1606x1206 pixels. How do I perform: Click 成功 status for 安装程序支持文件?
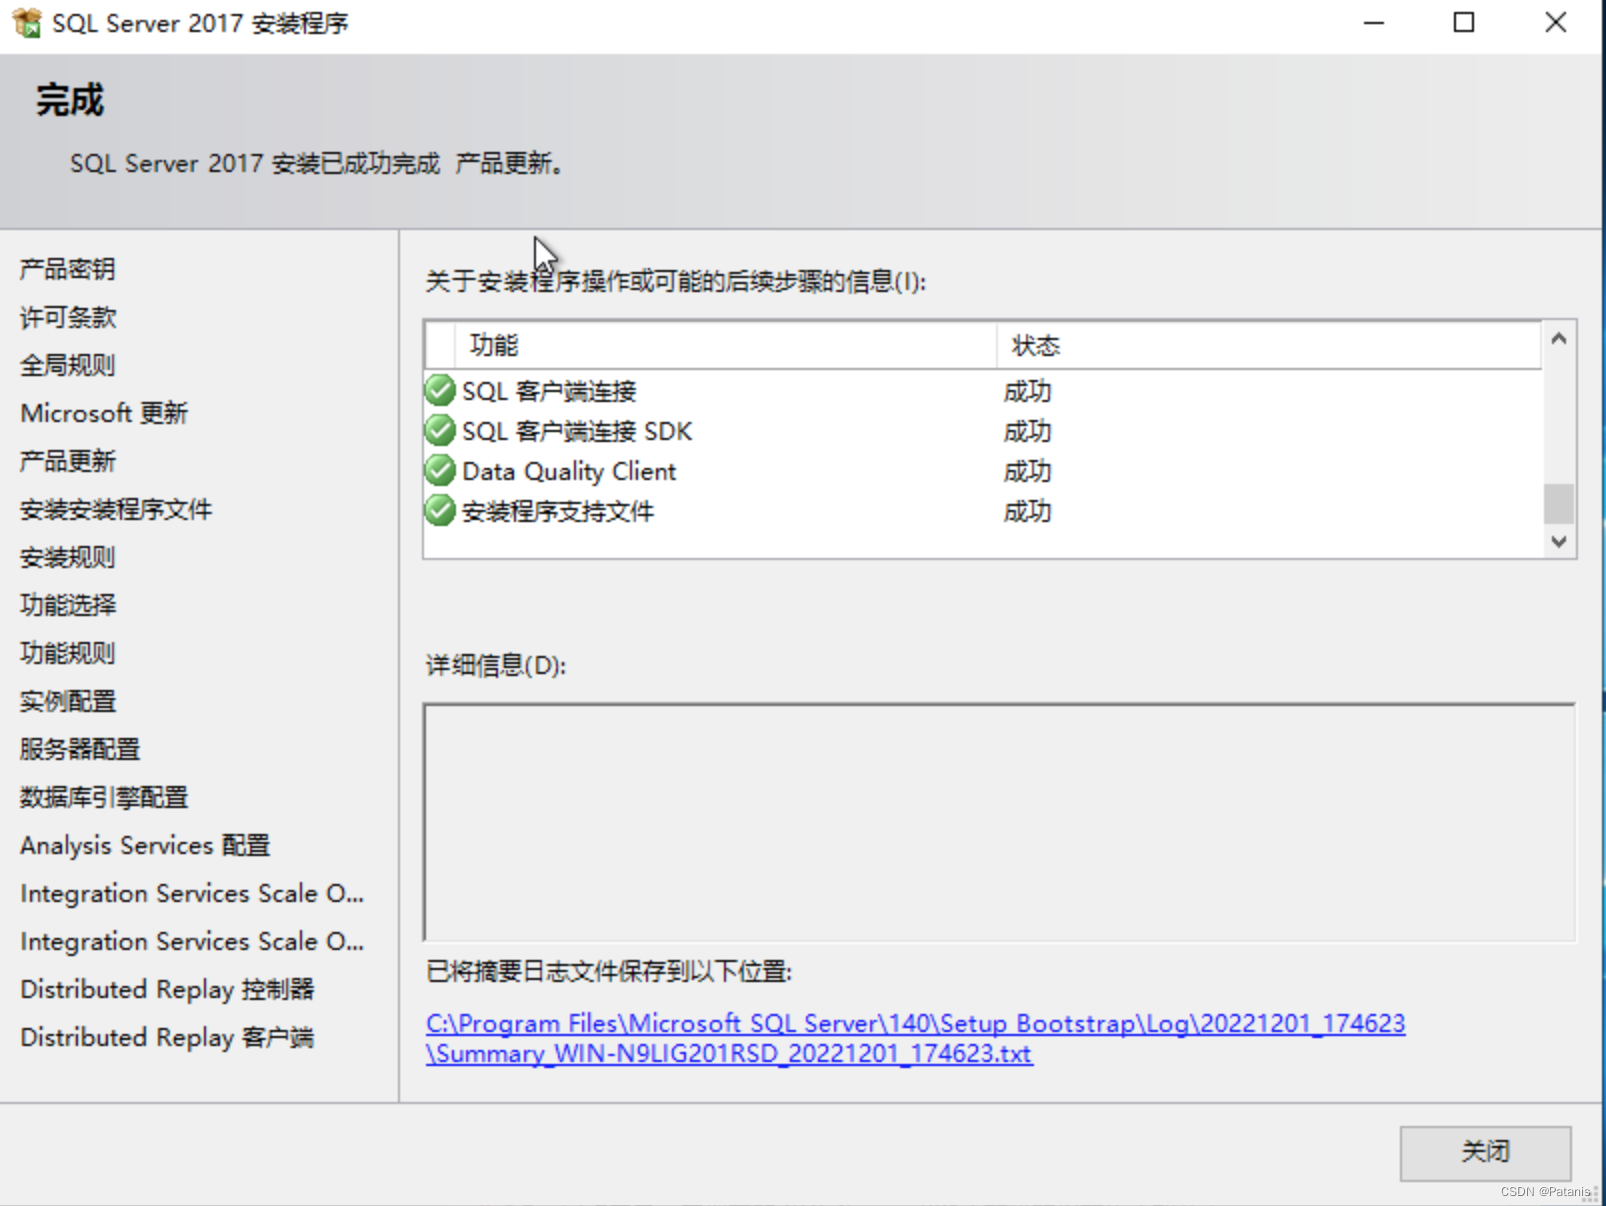(1027, 511)
